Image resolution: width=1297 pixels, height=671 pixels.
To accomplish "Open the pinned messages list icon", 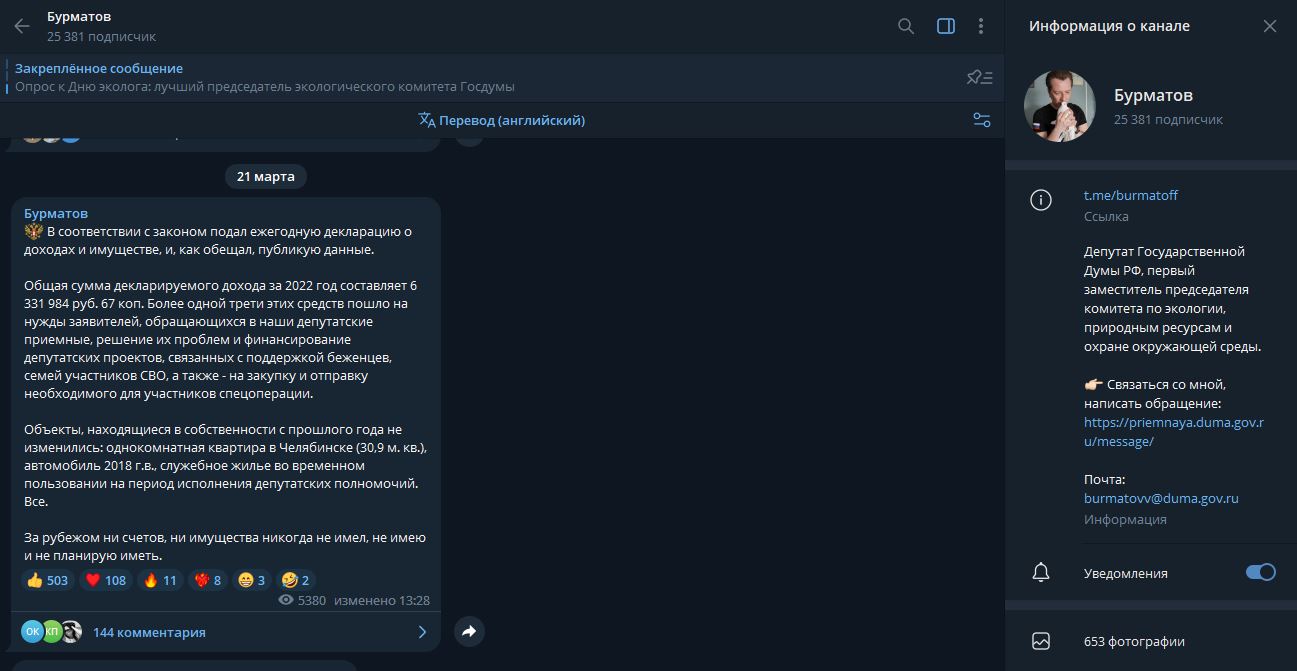I will (x=979, y=78).
